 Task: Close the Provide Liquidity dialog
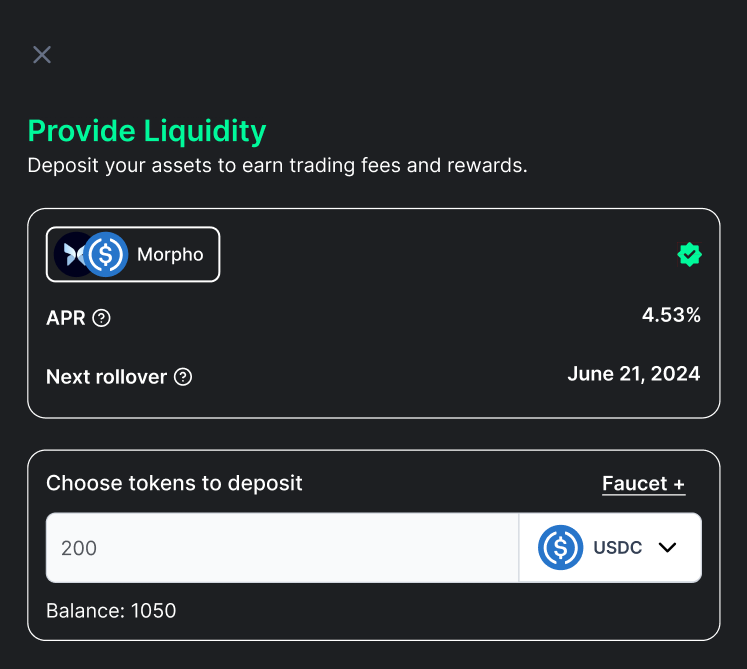42,55
